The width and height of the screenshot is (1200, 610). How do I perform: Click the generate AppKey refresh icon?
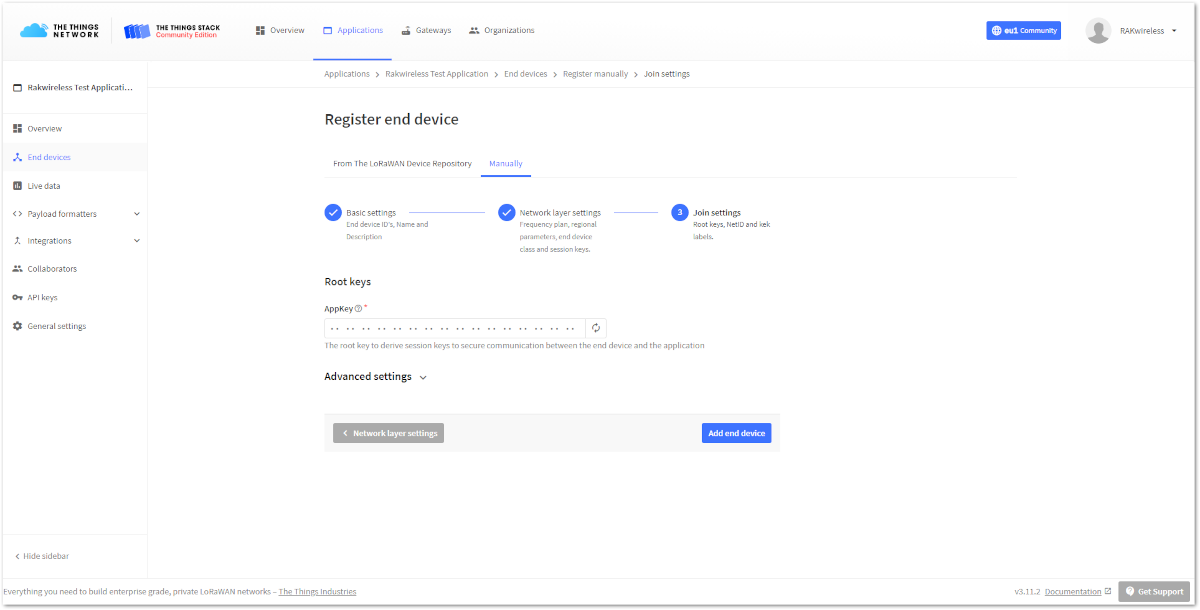click(596, 328)
